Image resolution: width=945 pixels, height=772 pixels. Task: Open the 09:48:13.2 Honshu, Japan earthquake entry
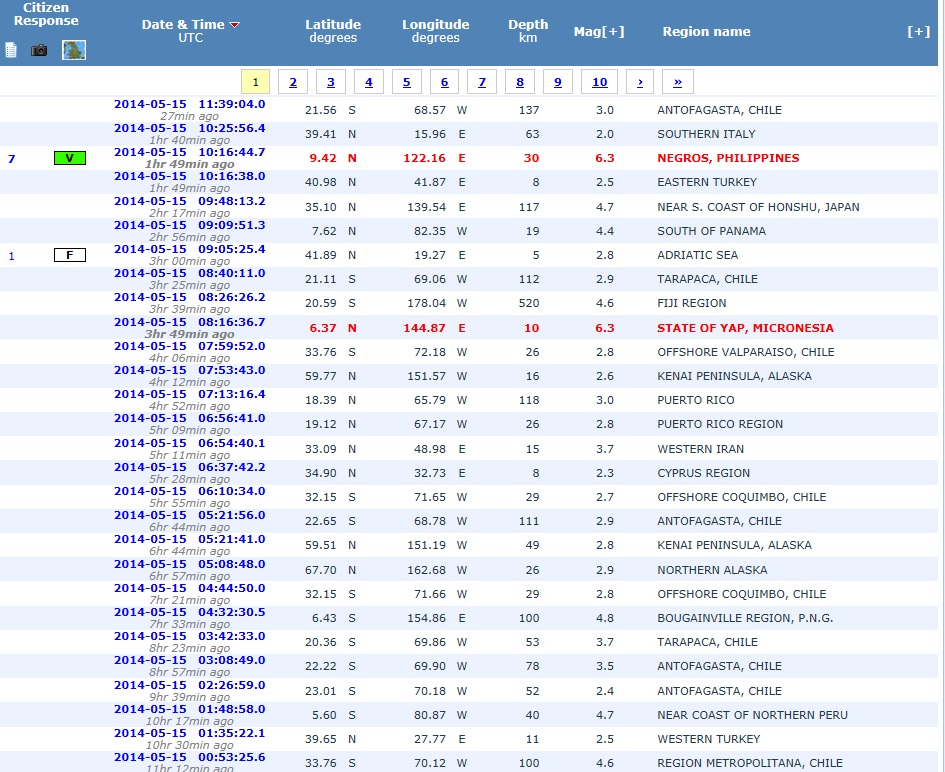pos(190,201)
